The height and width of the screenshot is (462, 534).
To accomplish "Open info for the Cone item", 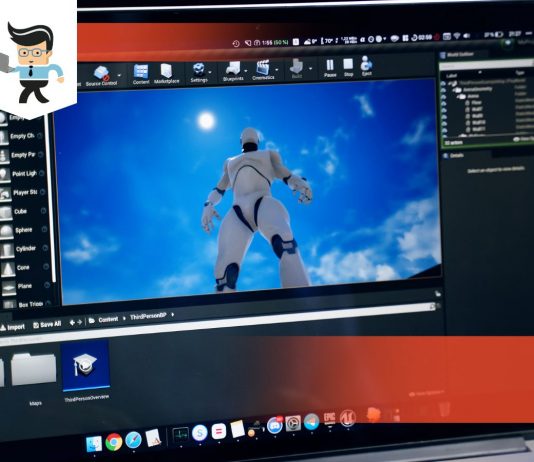I will coord(46,267).
